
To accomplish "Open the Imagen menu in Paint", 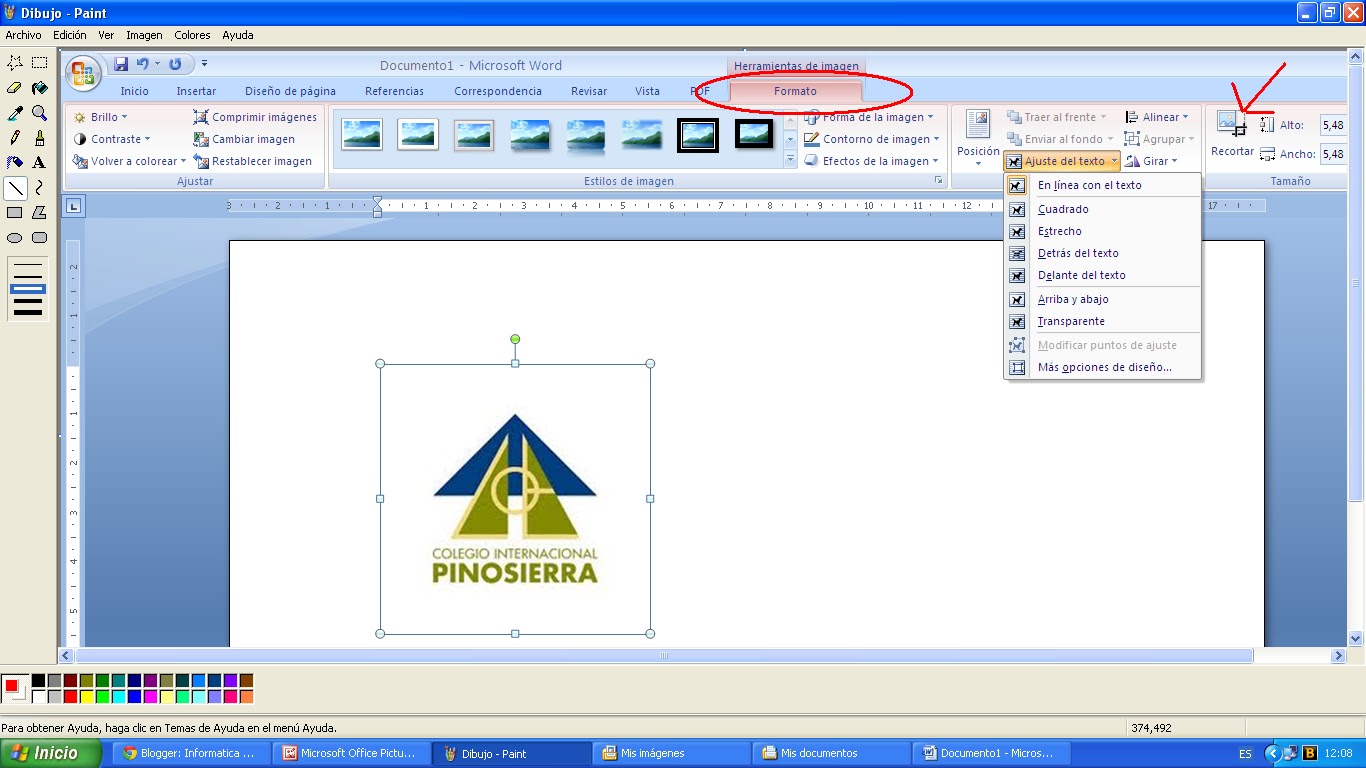I will pos(144,35).
